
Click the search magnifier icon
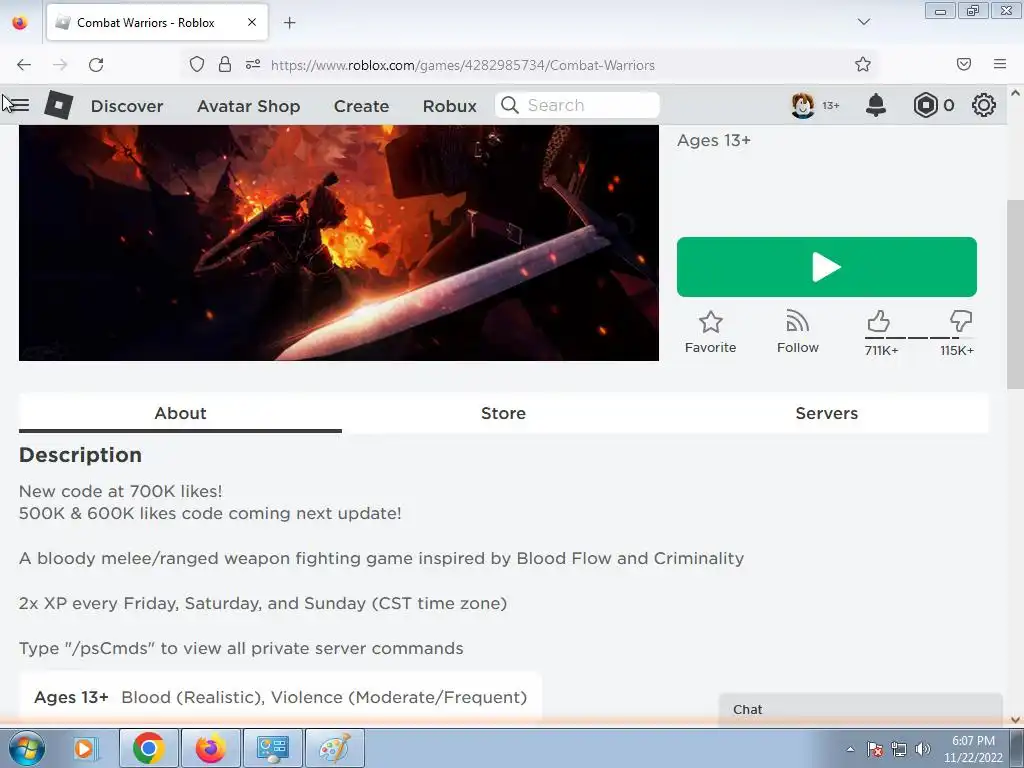point(510,105)
